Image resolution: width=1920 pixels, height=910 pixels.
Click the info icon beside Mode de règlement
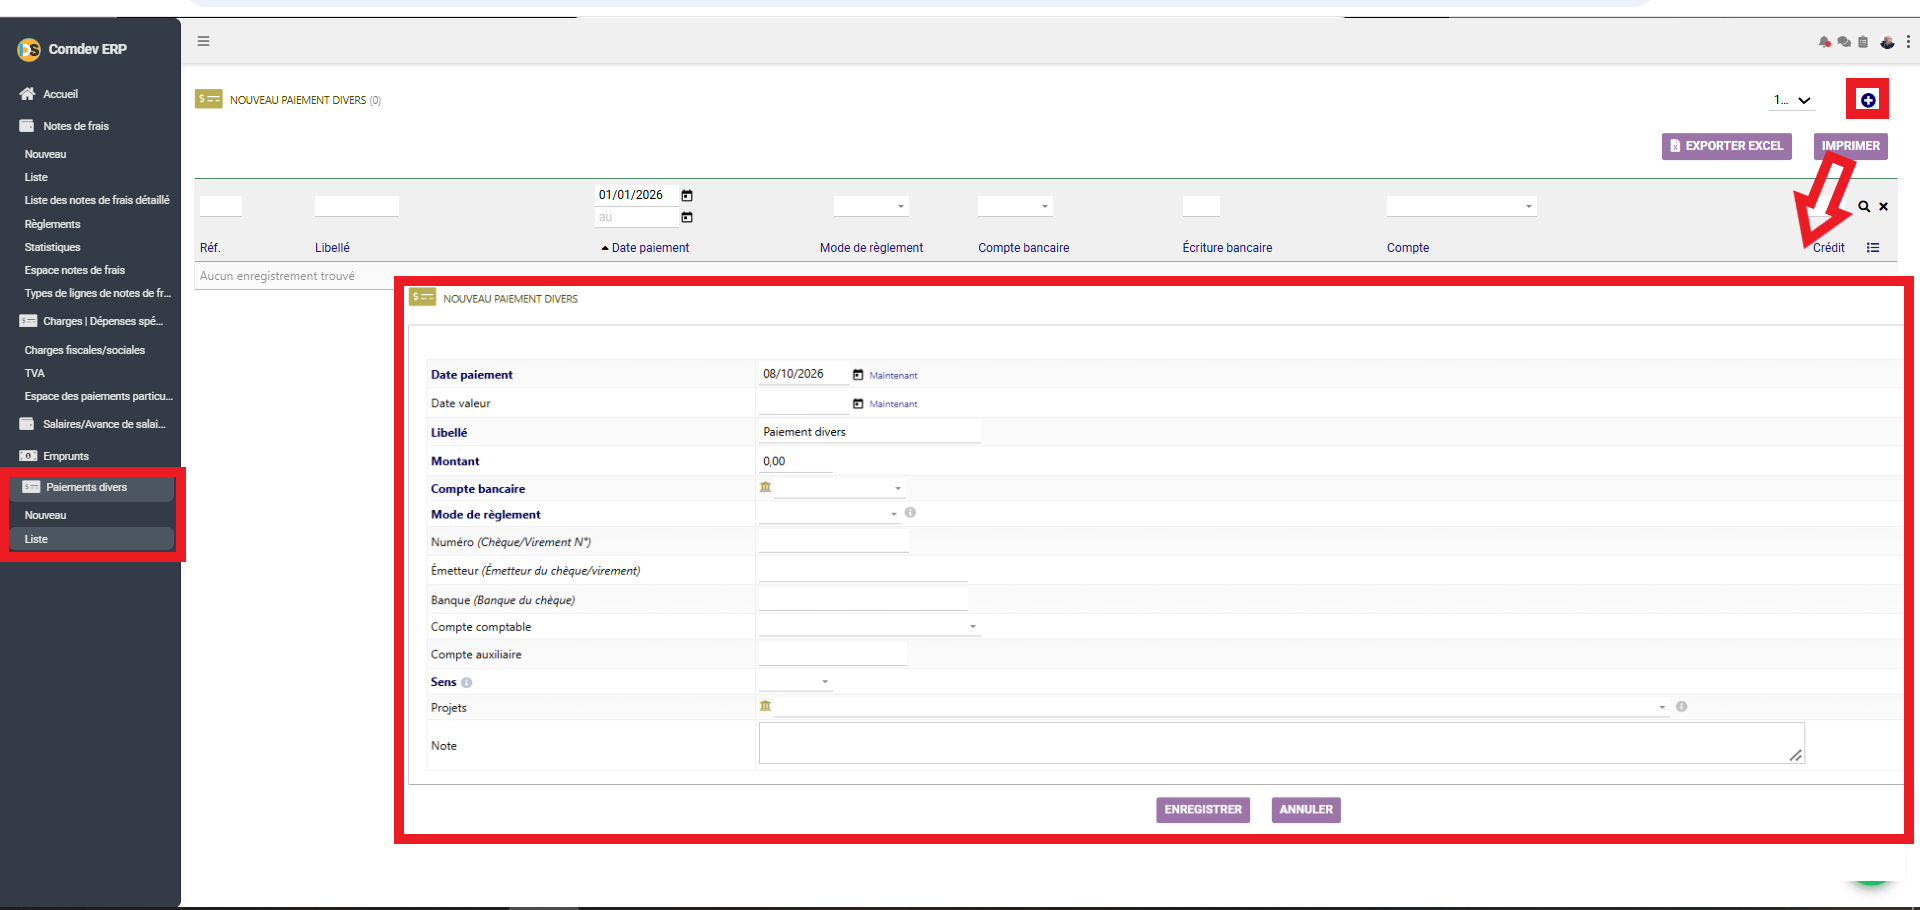click(x=910, y=512)
